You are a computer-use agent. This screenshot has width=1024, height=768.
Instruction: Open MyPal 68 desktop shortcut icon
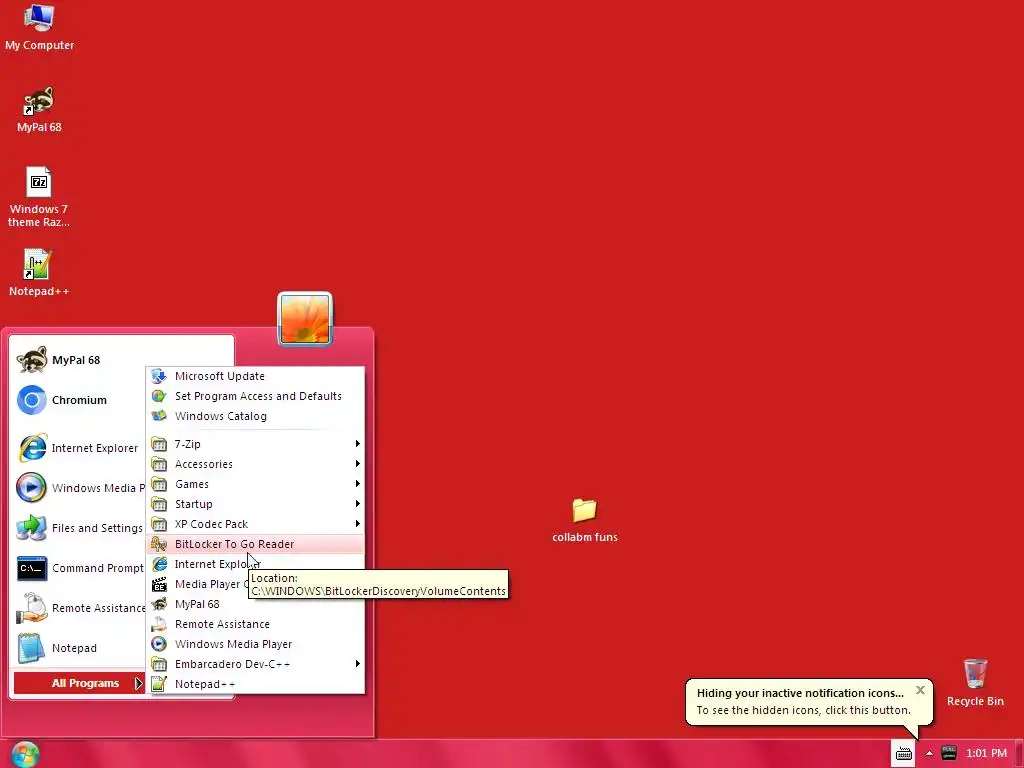pyautogui.click(x=39, y=109)
